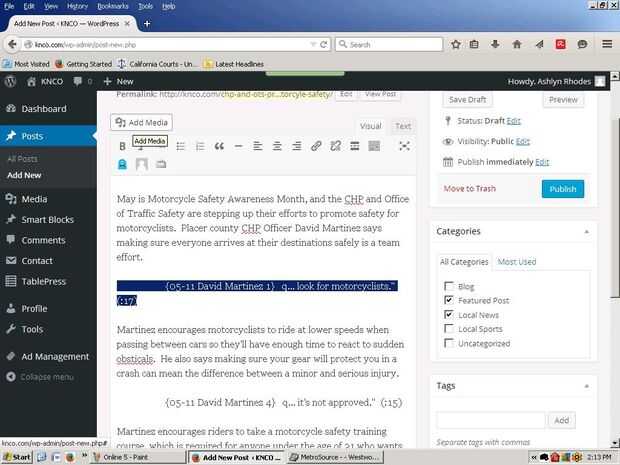Image resolution: width=620 pixels, height=465 pixels.
Task: Open the Howdy, Ashlyn Rhodes account menu
Action: 556,81
